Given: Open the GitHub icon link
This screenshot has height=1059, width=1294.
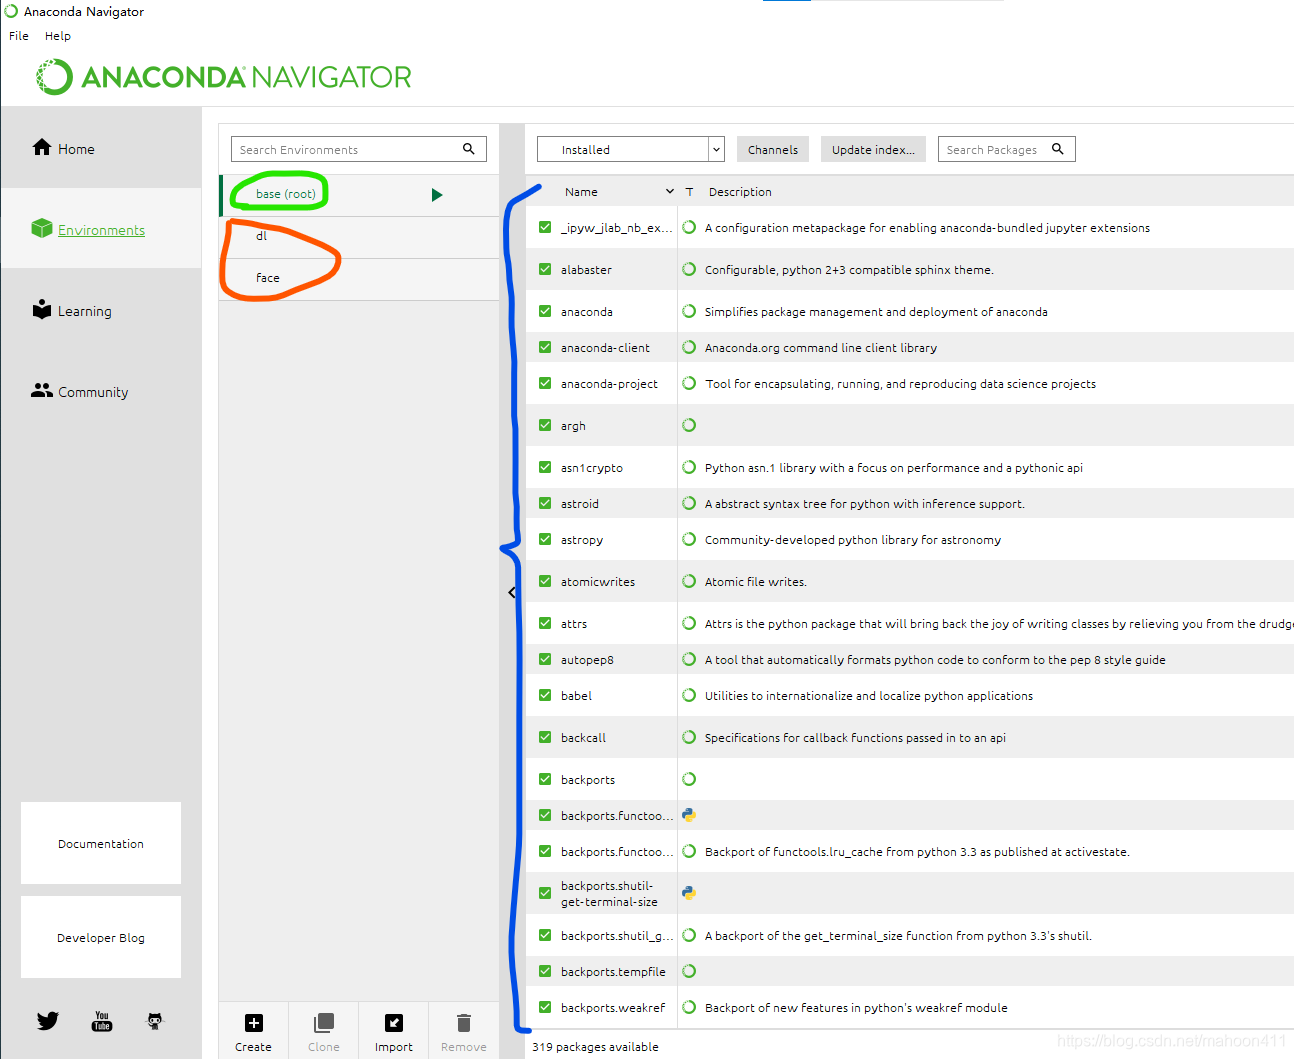Looking at the screenshot, I should [155, 1021].
